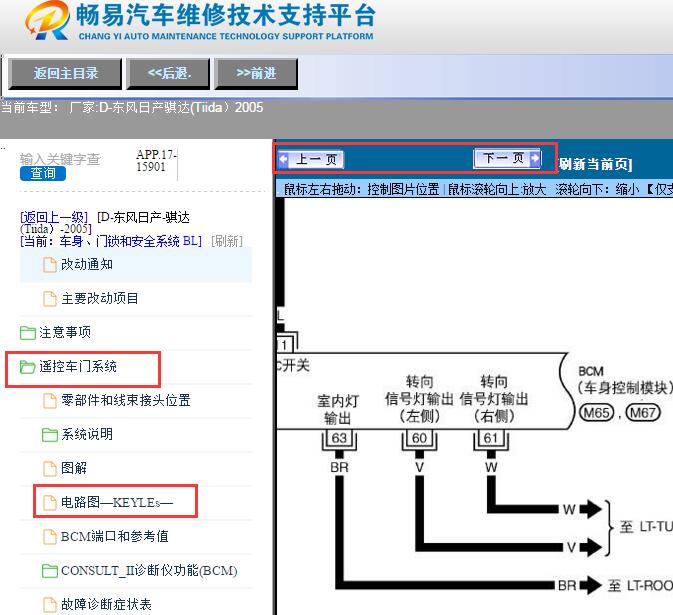Click document icon beside 图解
The image size is (673, 615).
coord(50,469)
